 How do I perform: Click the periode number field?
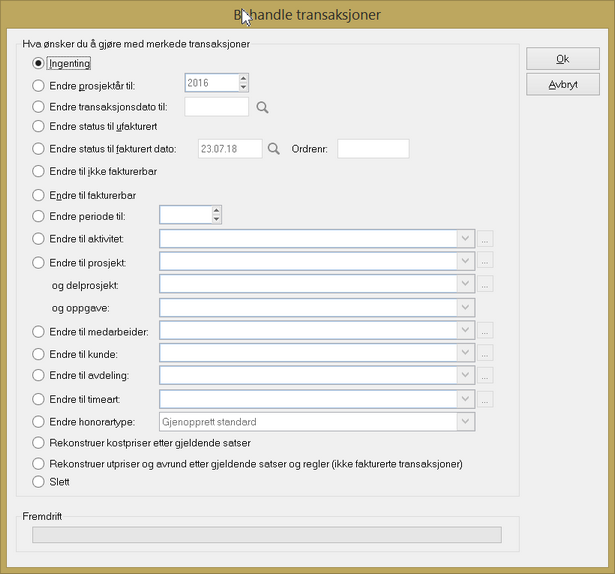pyautogui.click(x=186, y=215)
